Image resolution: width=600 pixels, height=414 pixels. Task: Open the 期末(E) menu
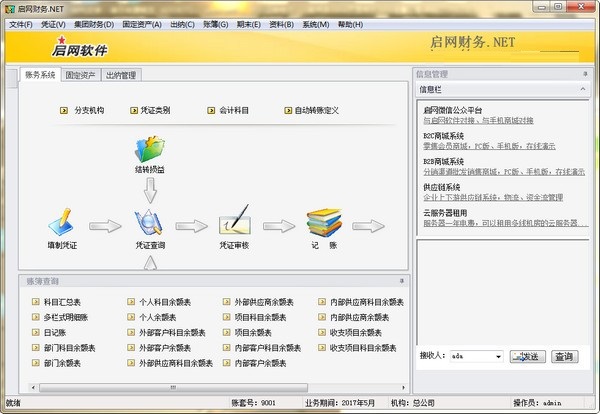coord(249,24)
